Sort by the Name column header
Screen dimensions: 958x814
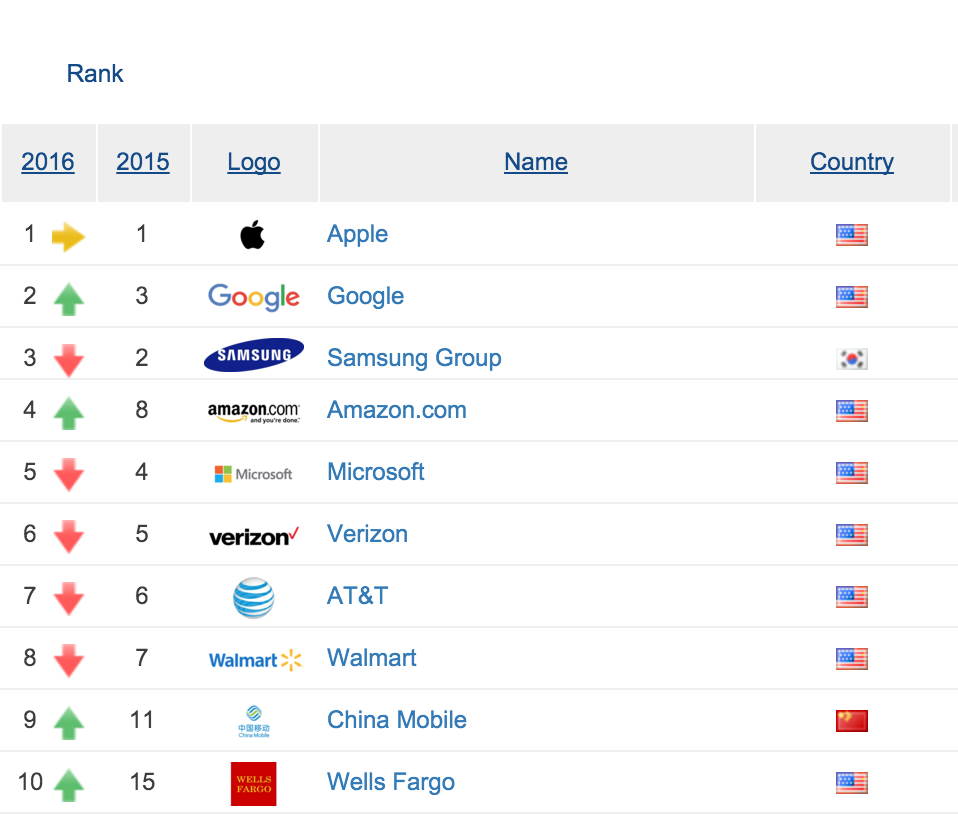coord(536,162)
